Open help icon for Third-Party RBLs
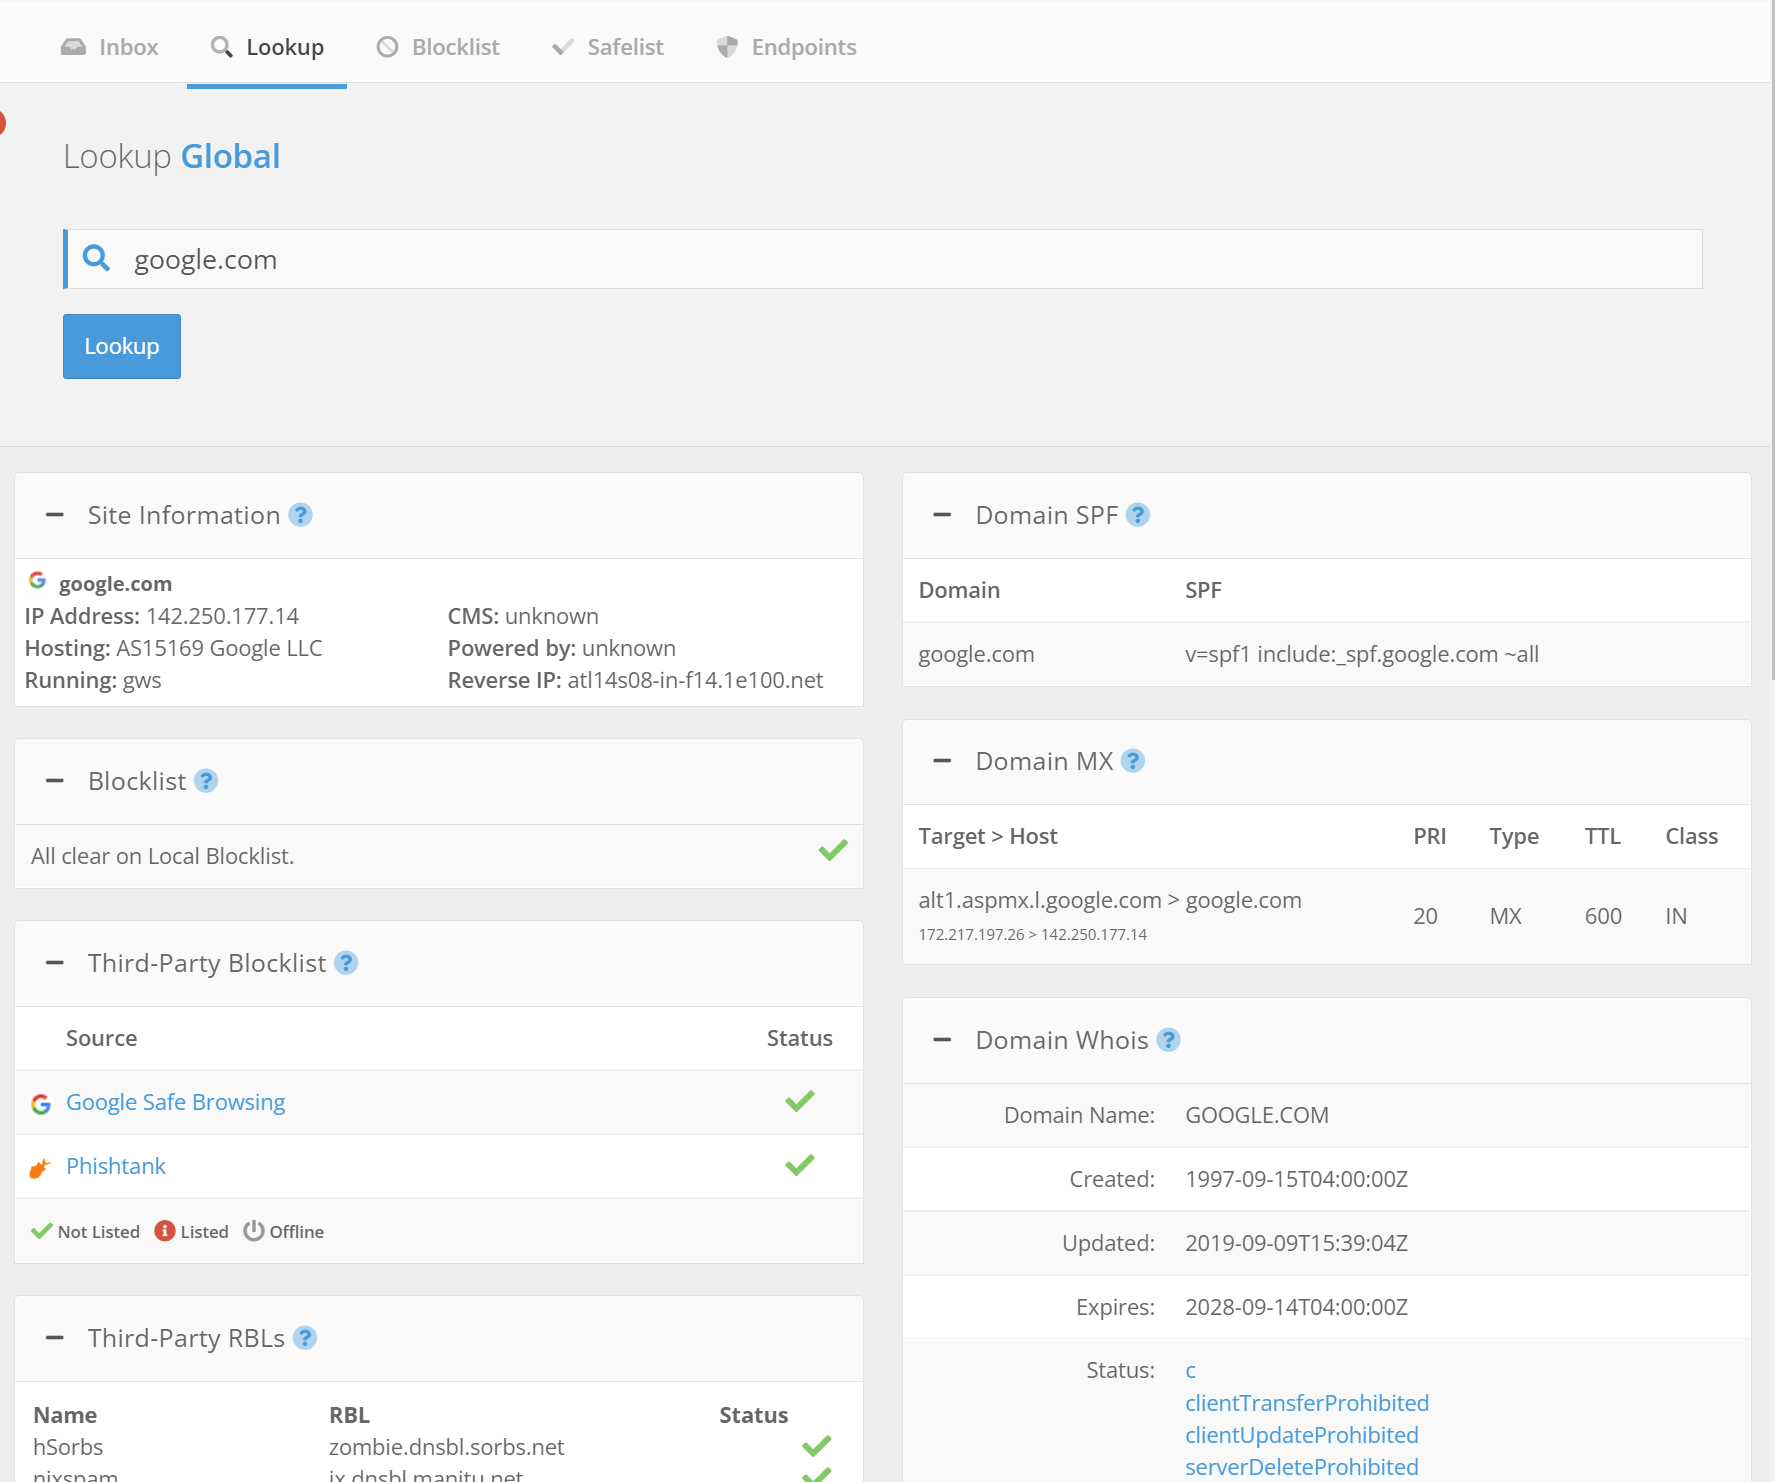 click(305, 1338)
